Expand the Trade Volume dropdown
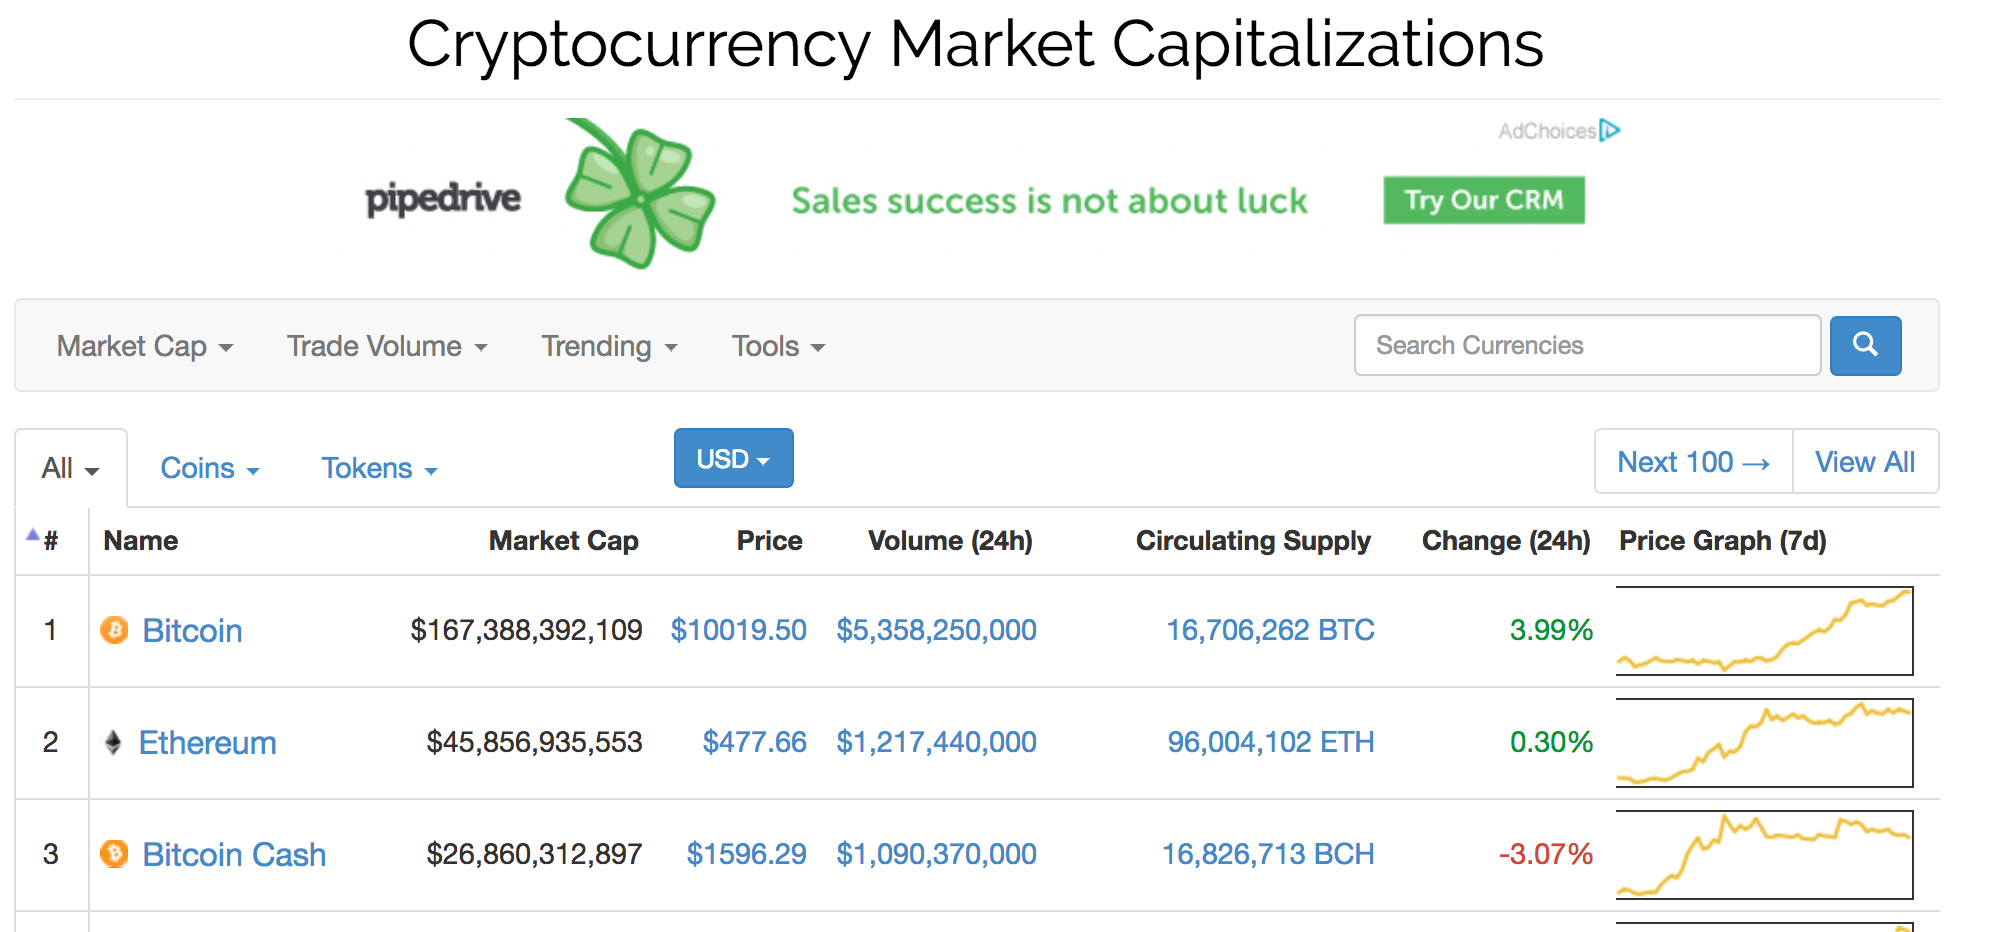Screen dimensions: 2000x932 [386, 346]
